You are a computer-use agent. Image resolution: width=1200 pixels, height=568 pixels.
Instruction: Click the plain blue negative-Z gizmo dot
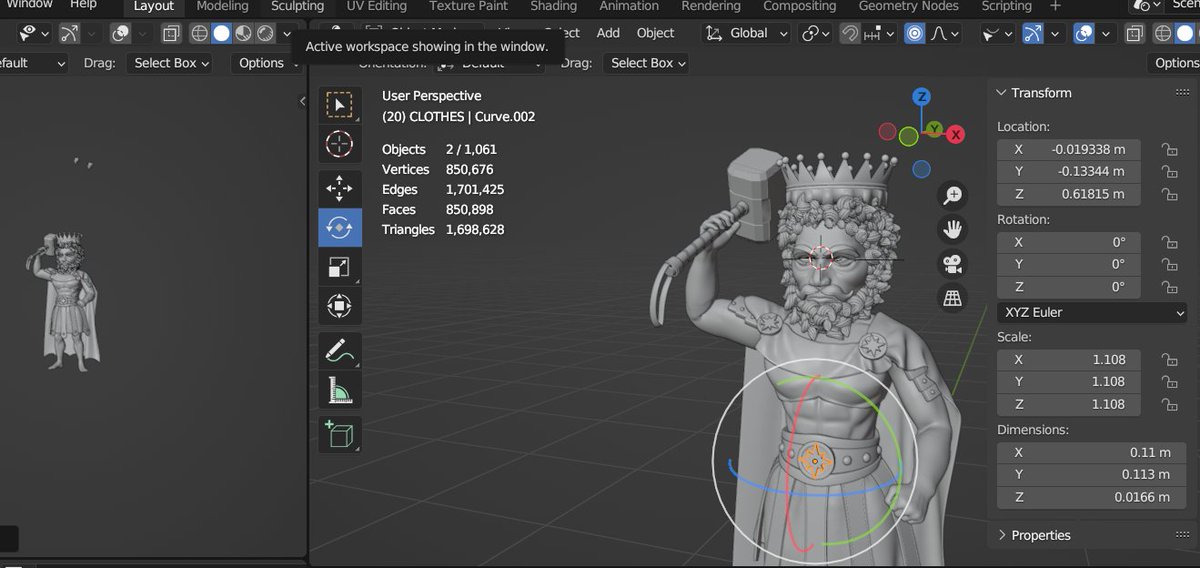click(922, 169)
